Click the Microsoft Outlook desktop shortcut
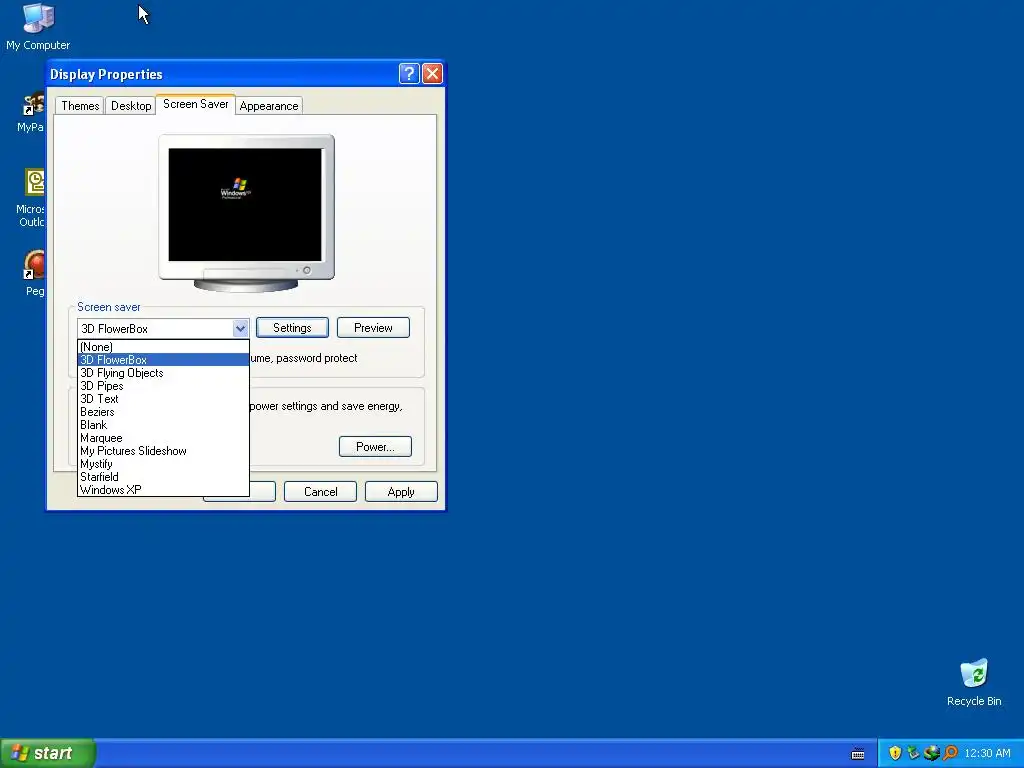This screenshot has height=768, width=1024. (x=33, y=197)
